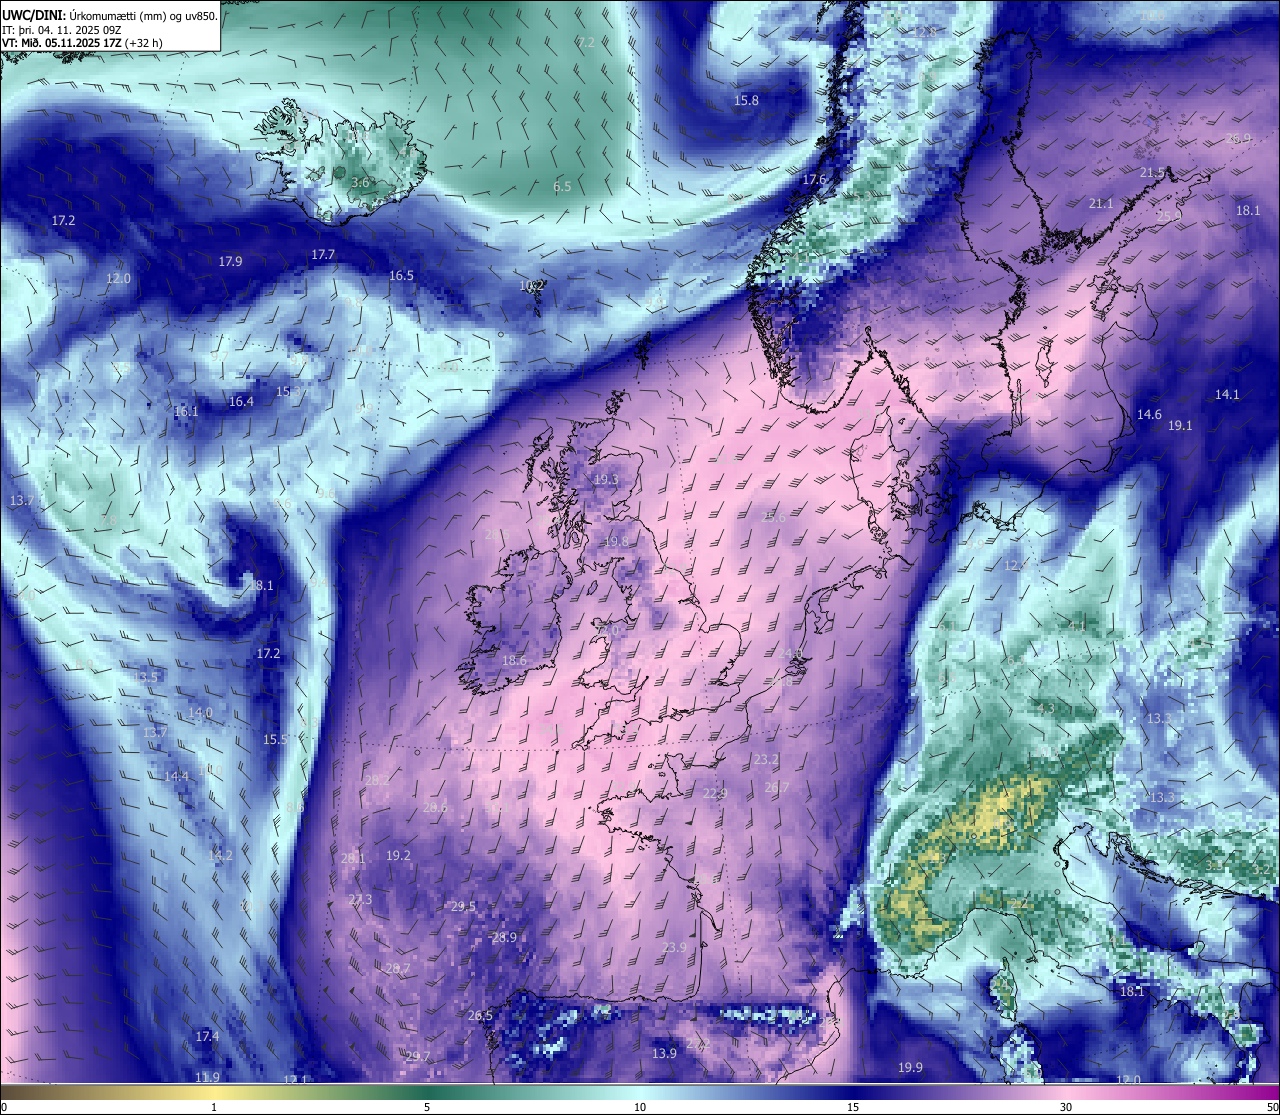
Task: Click the 3.6 value over Iceland
Action: pyautogui.click(x=361, y=183)
